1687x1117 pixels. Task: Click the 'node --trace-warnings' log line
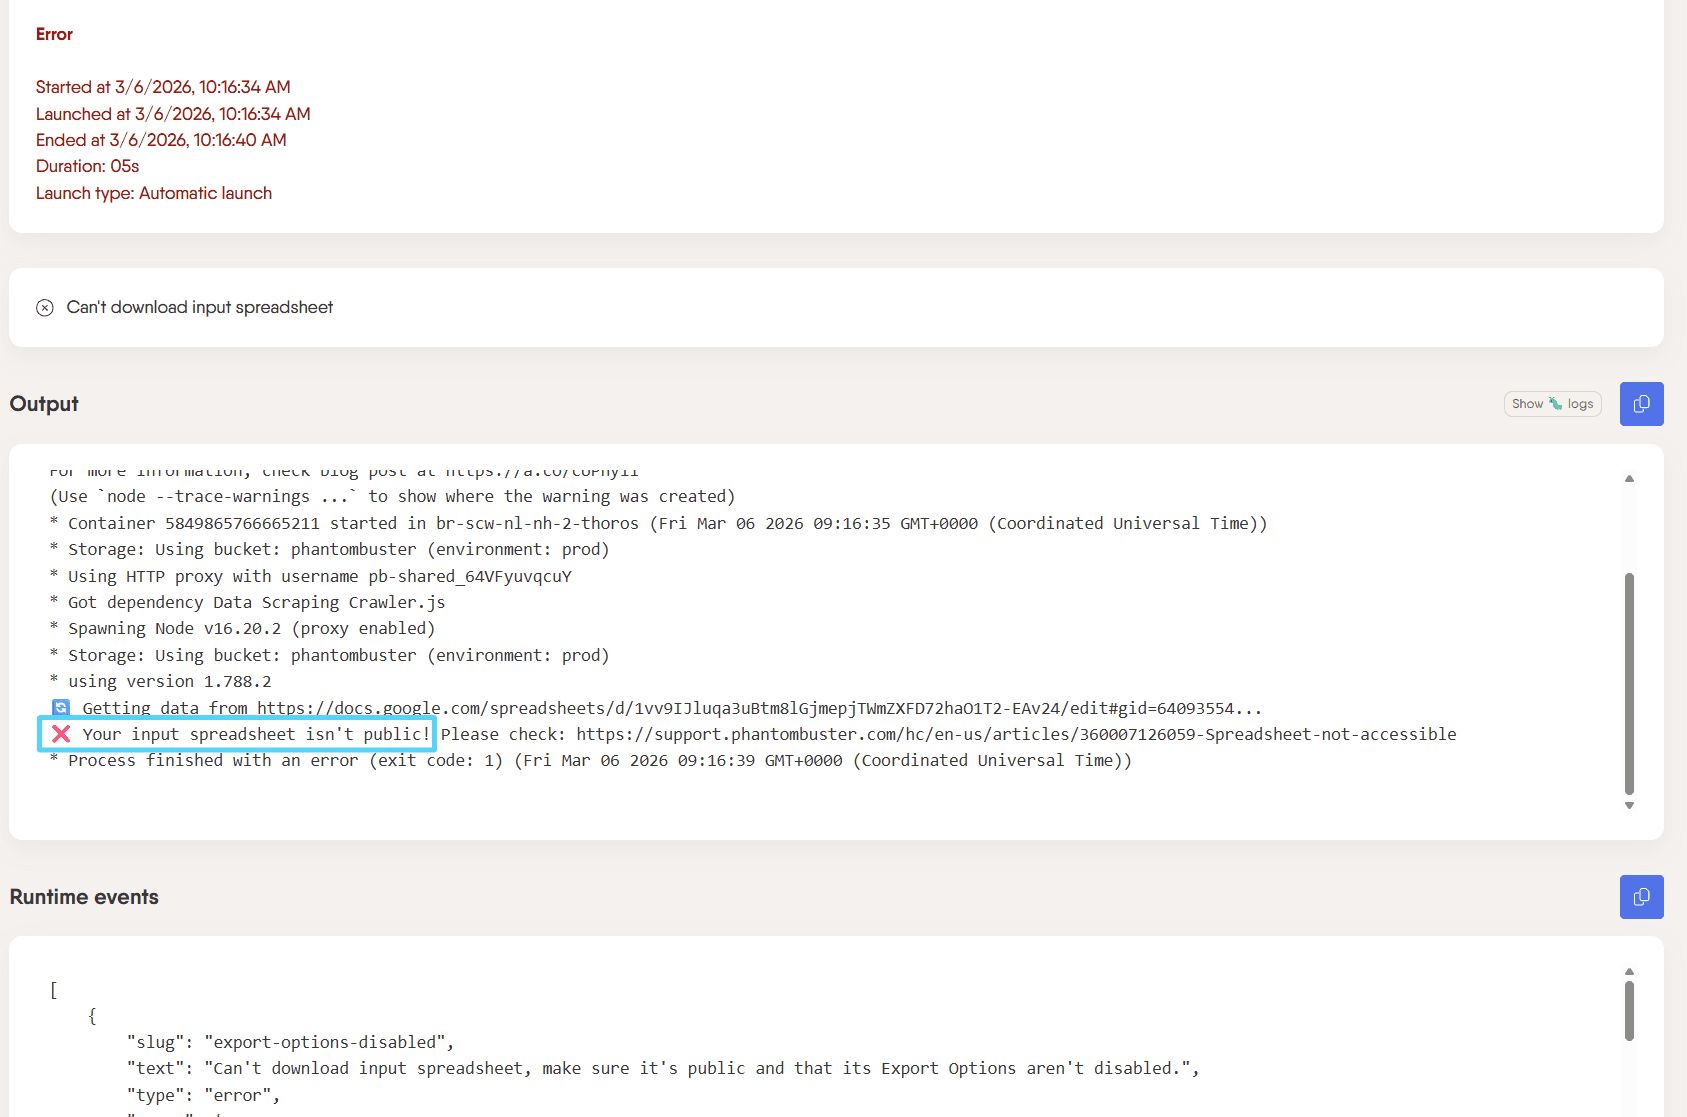[392, 496]
